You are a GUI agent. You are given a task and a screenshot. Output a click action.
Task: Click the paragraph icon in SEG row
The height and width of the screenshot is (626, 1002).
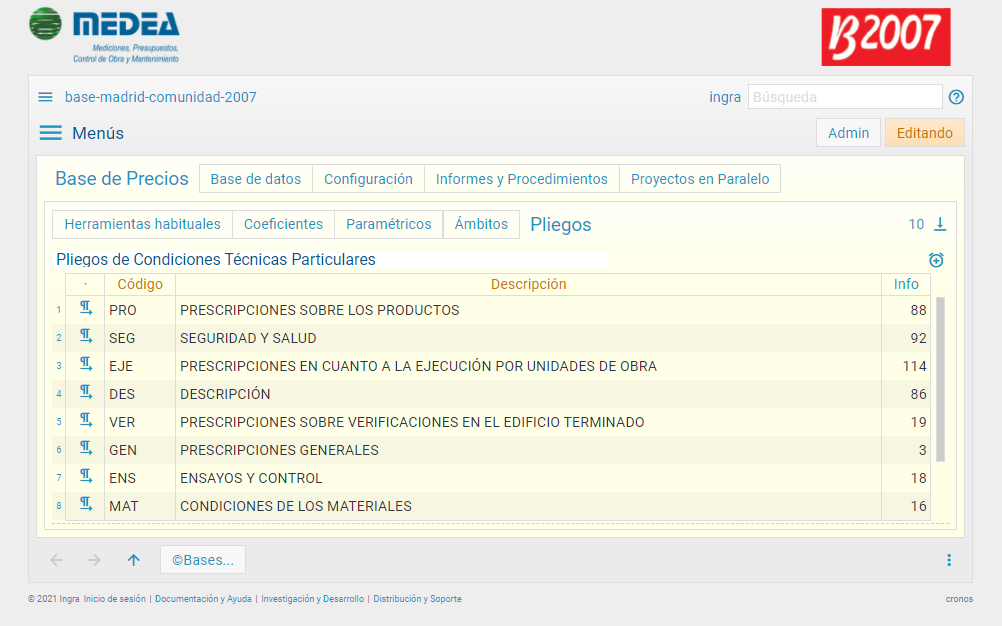tap(86, 337)
